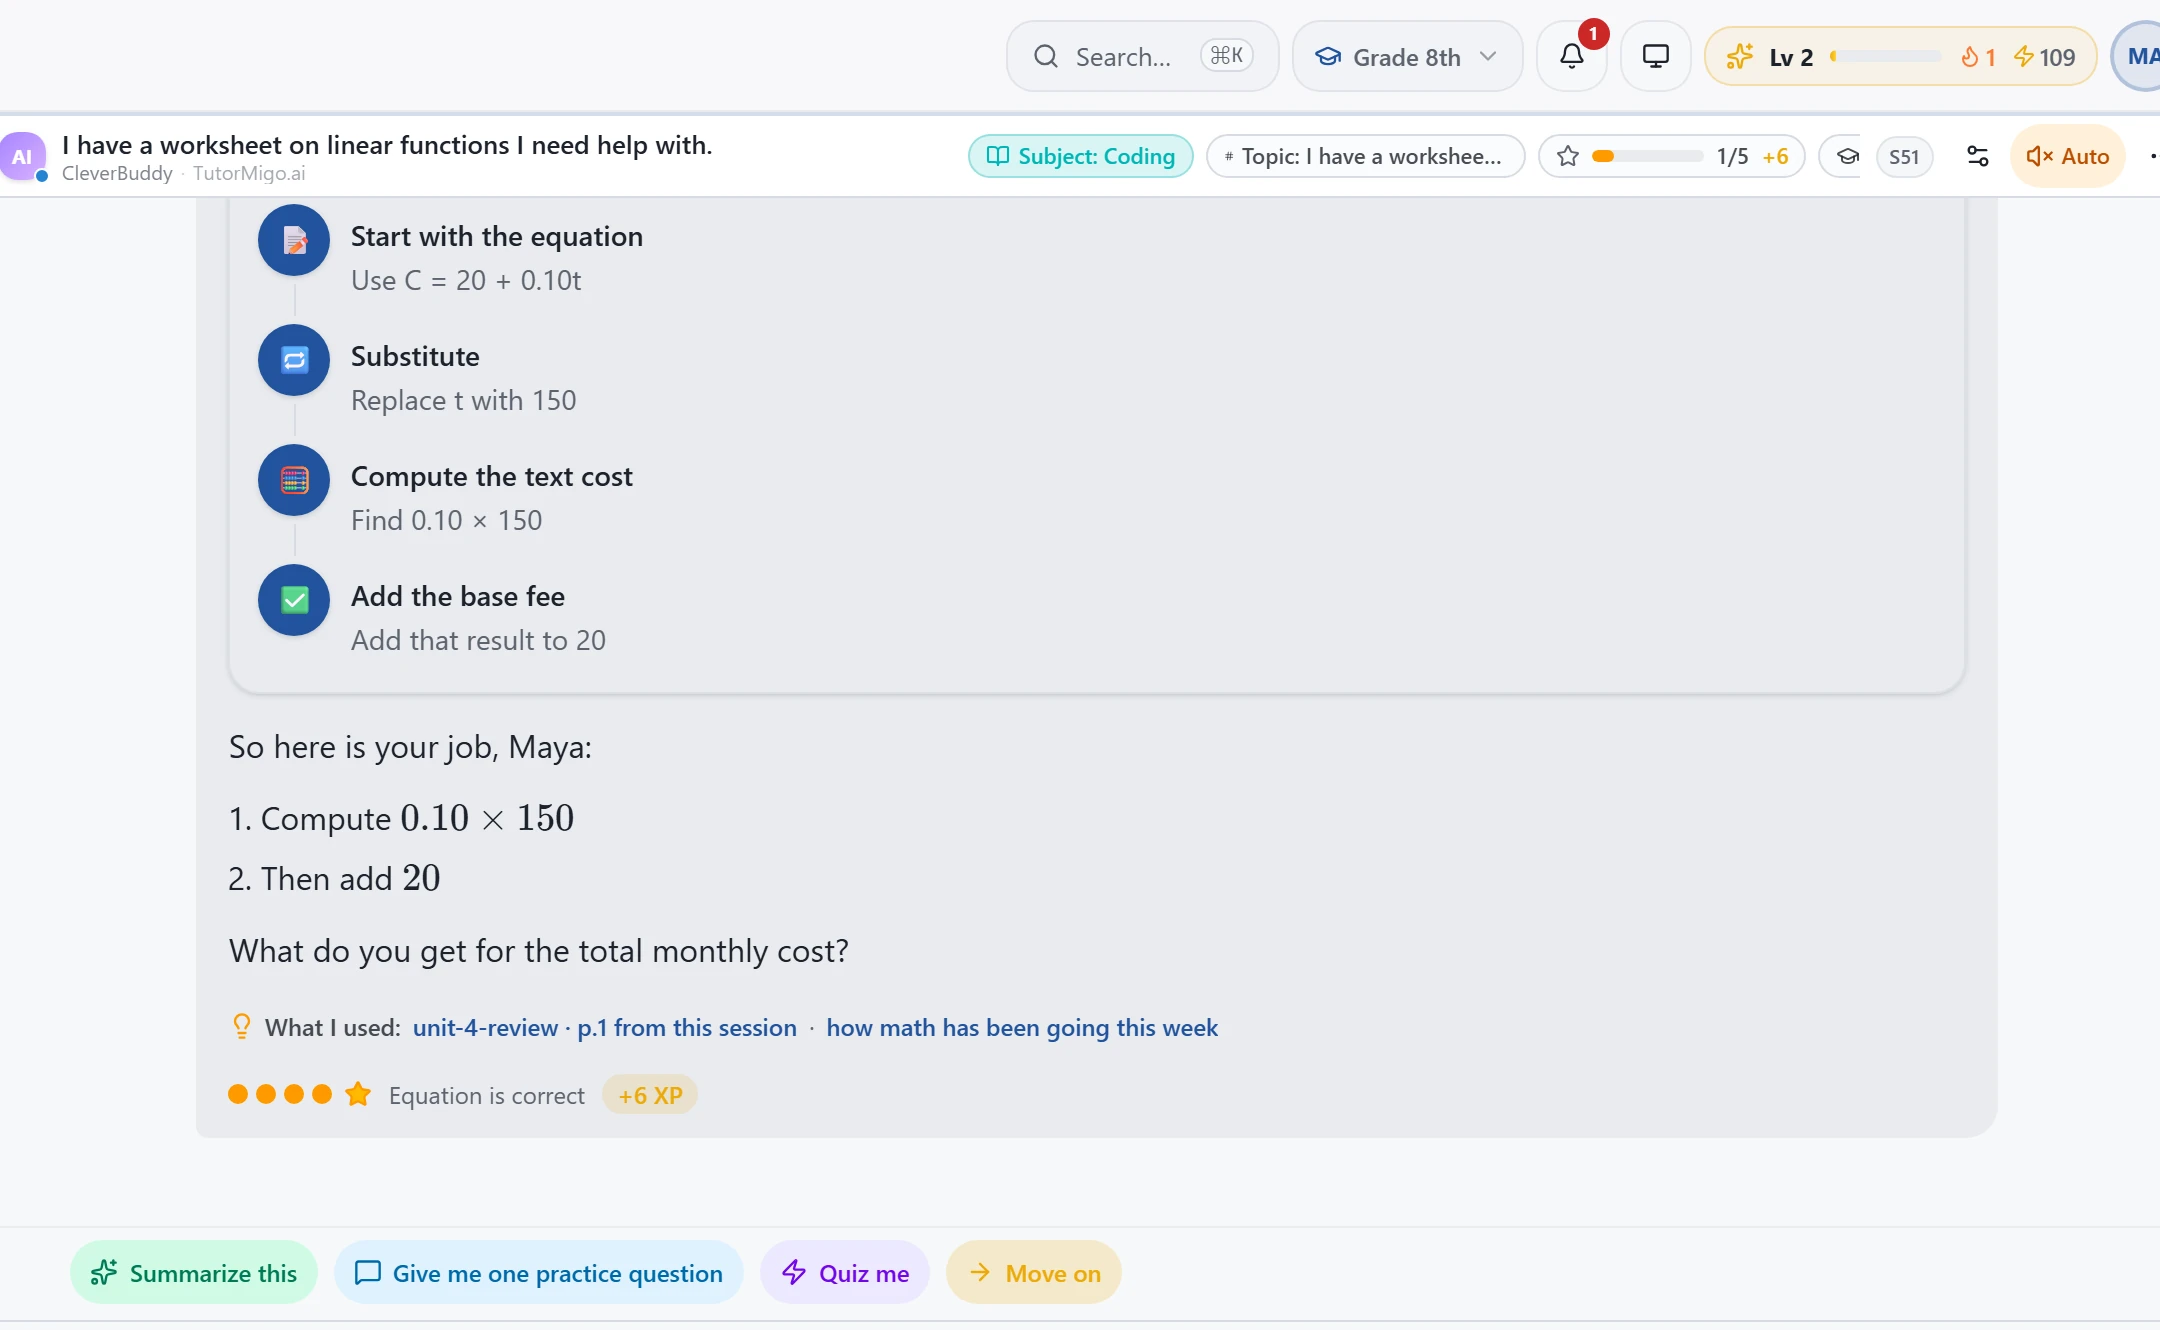Click Move on suggestion

pyautogui.click(x=1034, y=1272)
